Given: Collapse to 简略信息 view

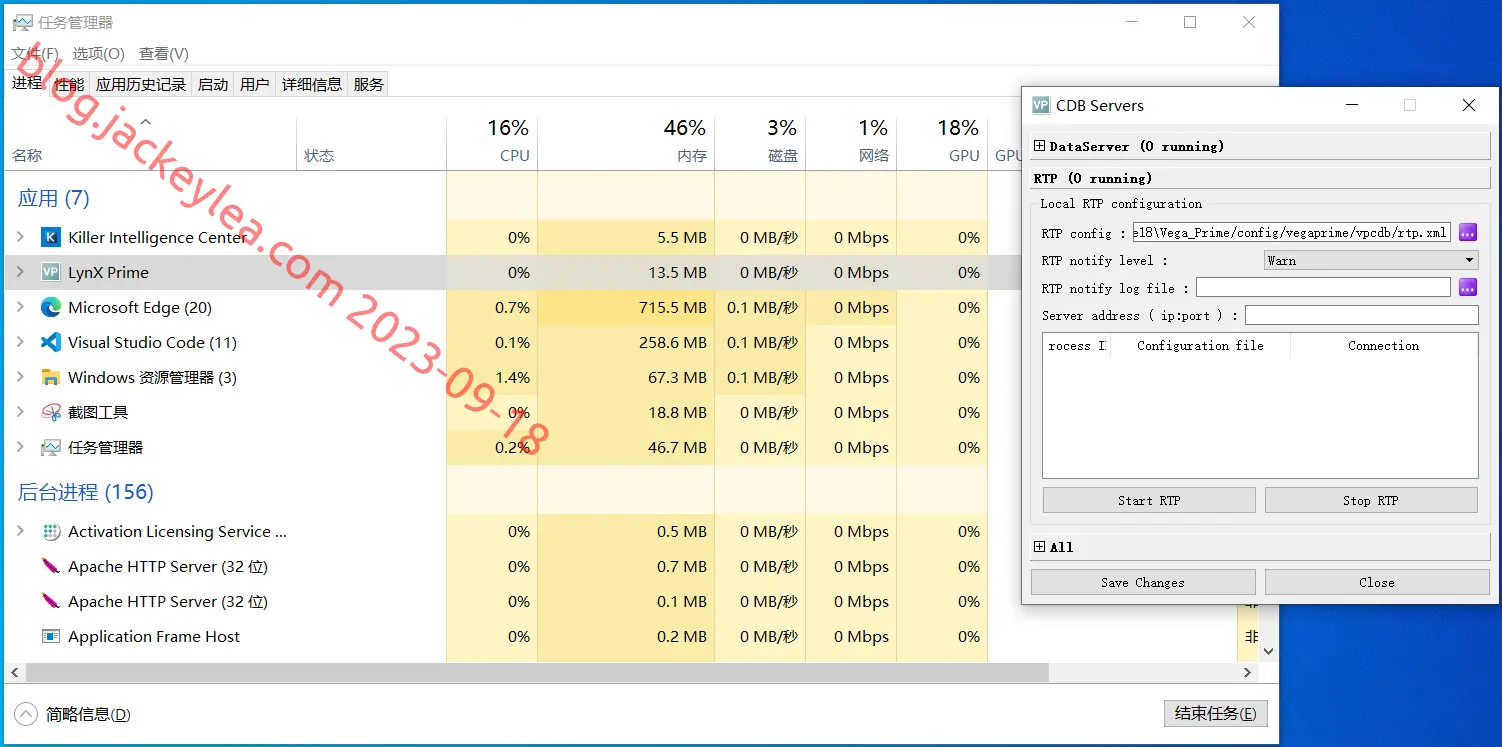Looking at the screenshot, I should [73, 715].
